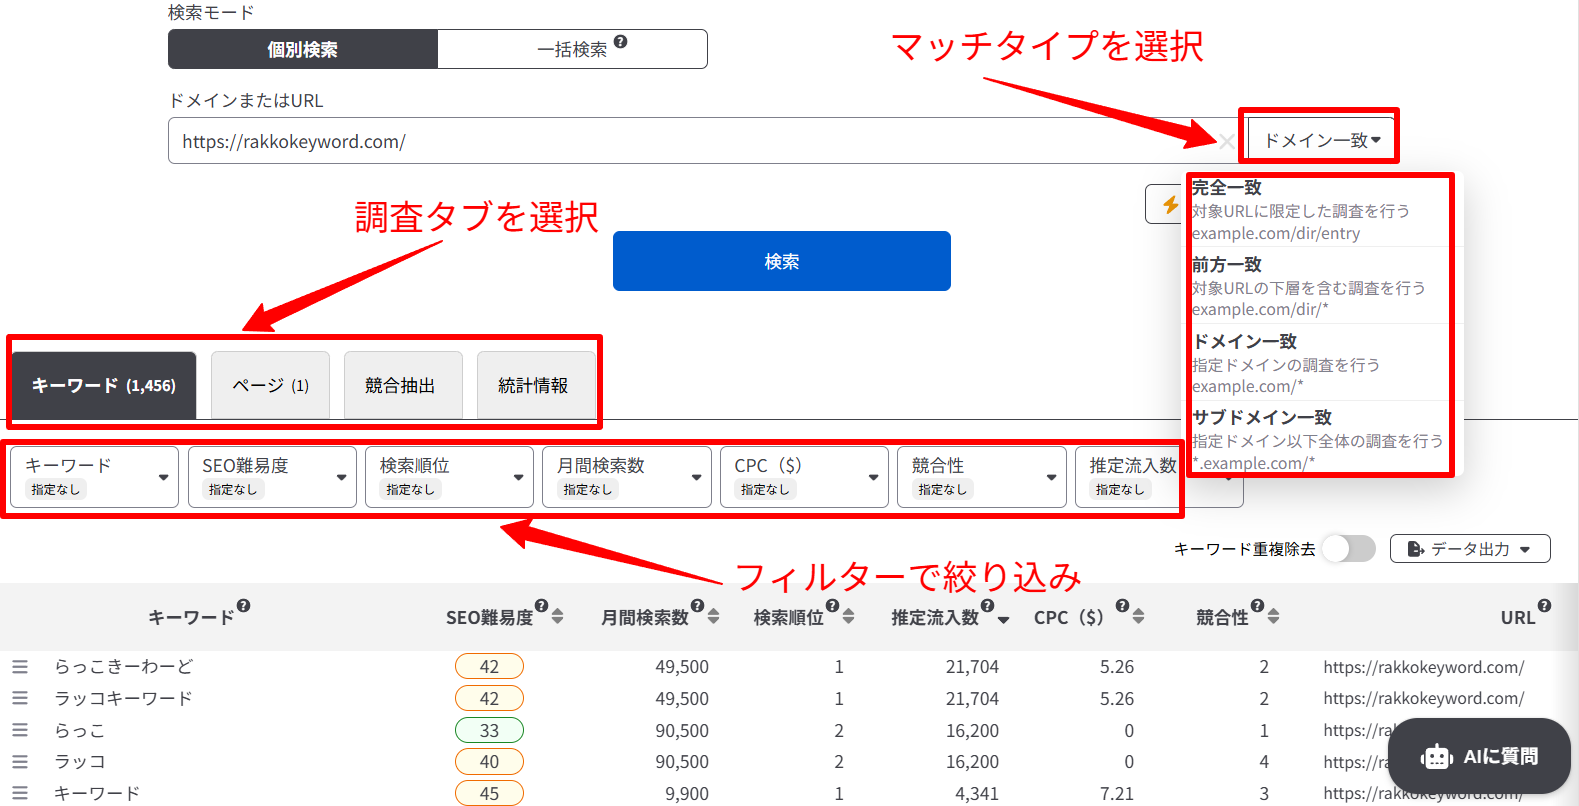Sort the 競合性 column via sort arrows
This screenshot has height=806, width=1579.
(x=1273, y=617)
